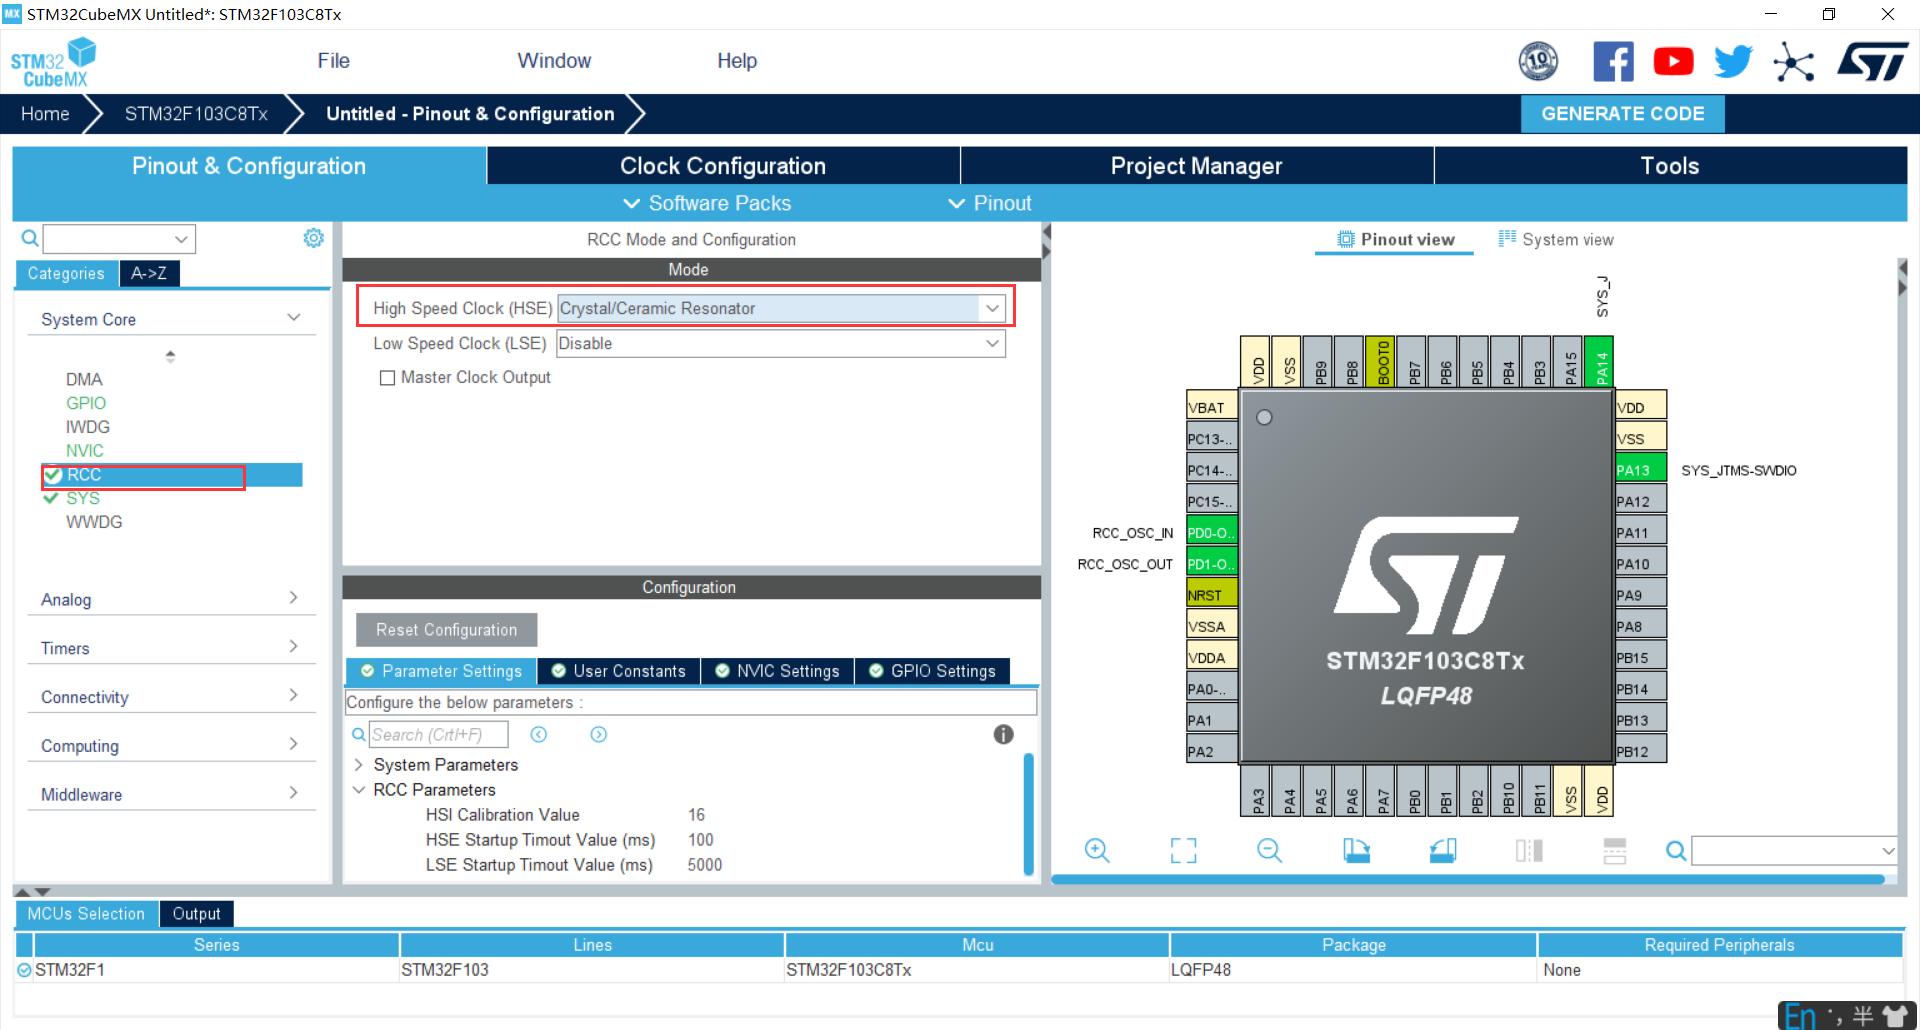Select the green PA13 pin
This screenshot has height=1030, width=1920.
click(1641, 470)
